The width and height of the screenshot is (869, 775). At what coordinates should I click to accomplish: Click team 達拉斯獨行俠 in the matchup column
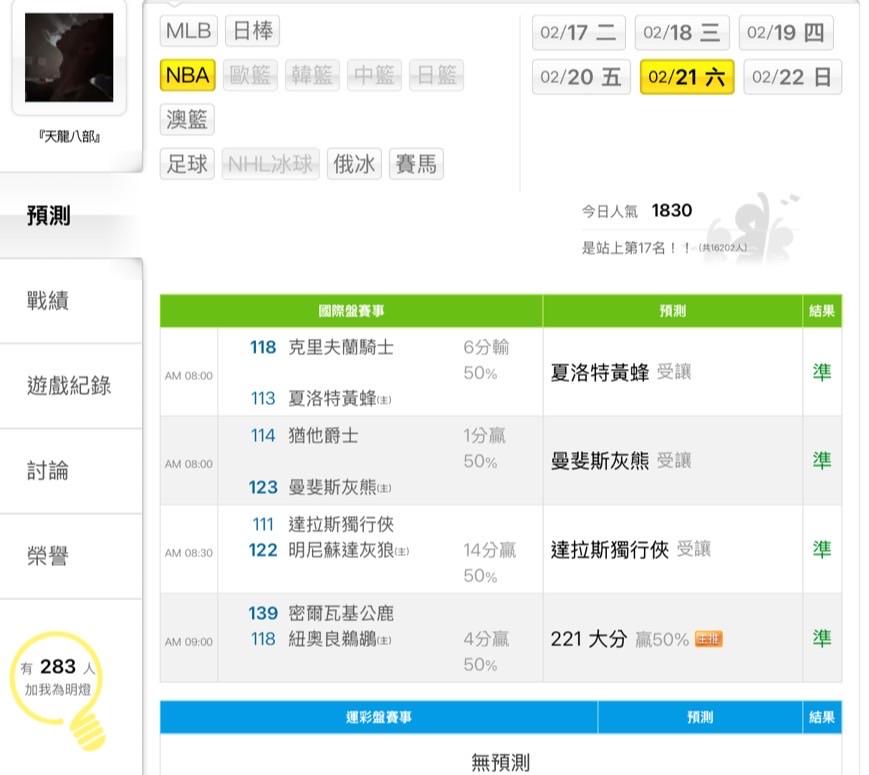click(341, 524)
